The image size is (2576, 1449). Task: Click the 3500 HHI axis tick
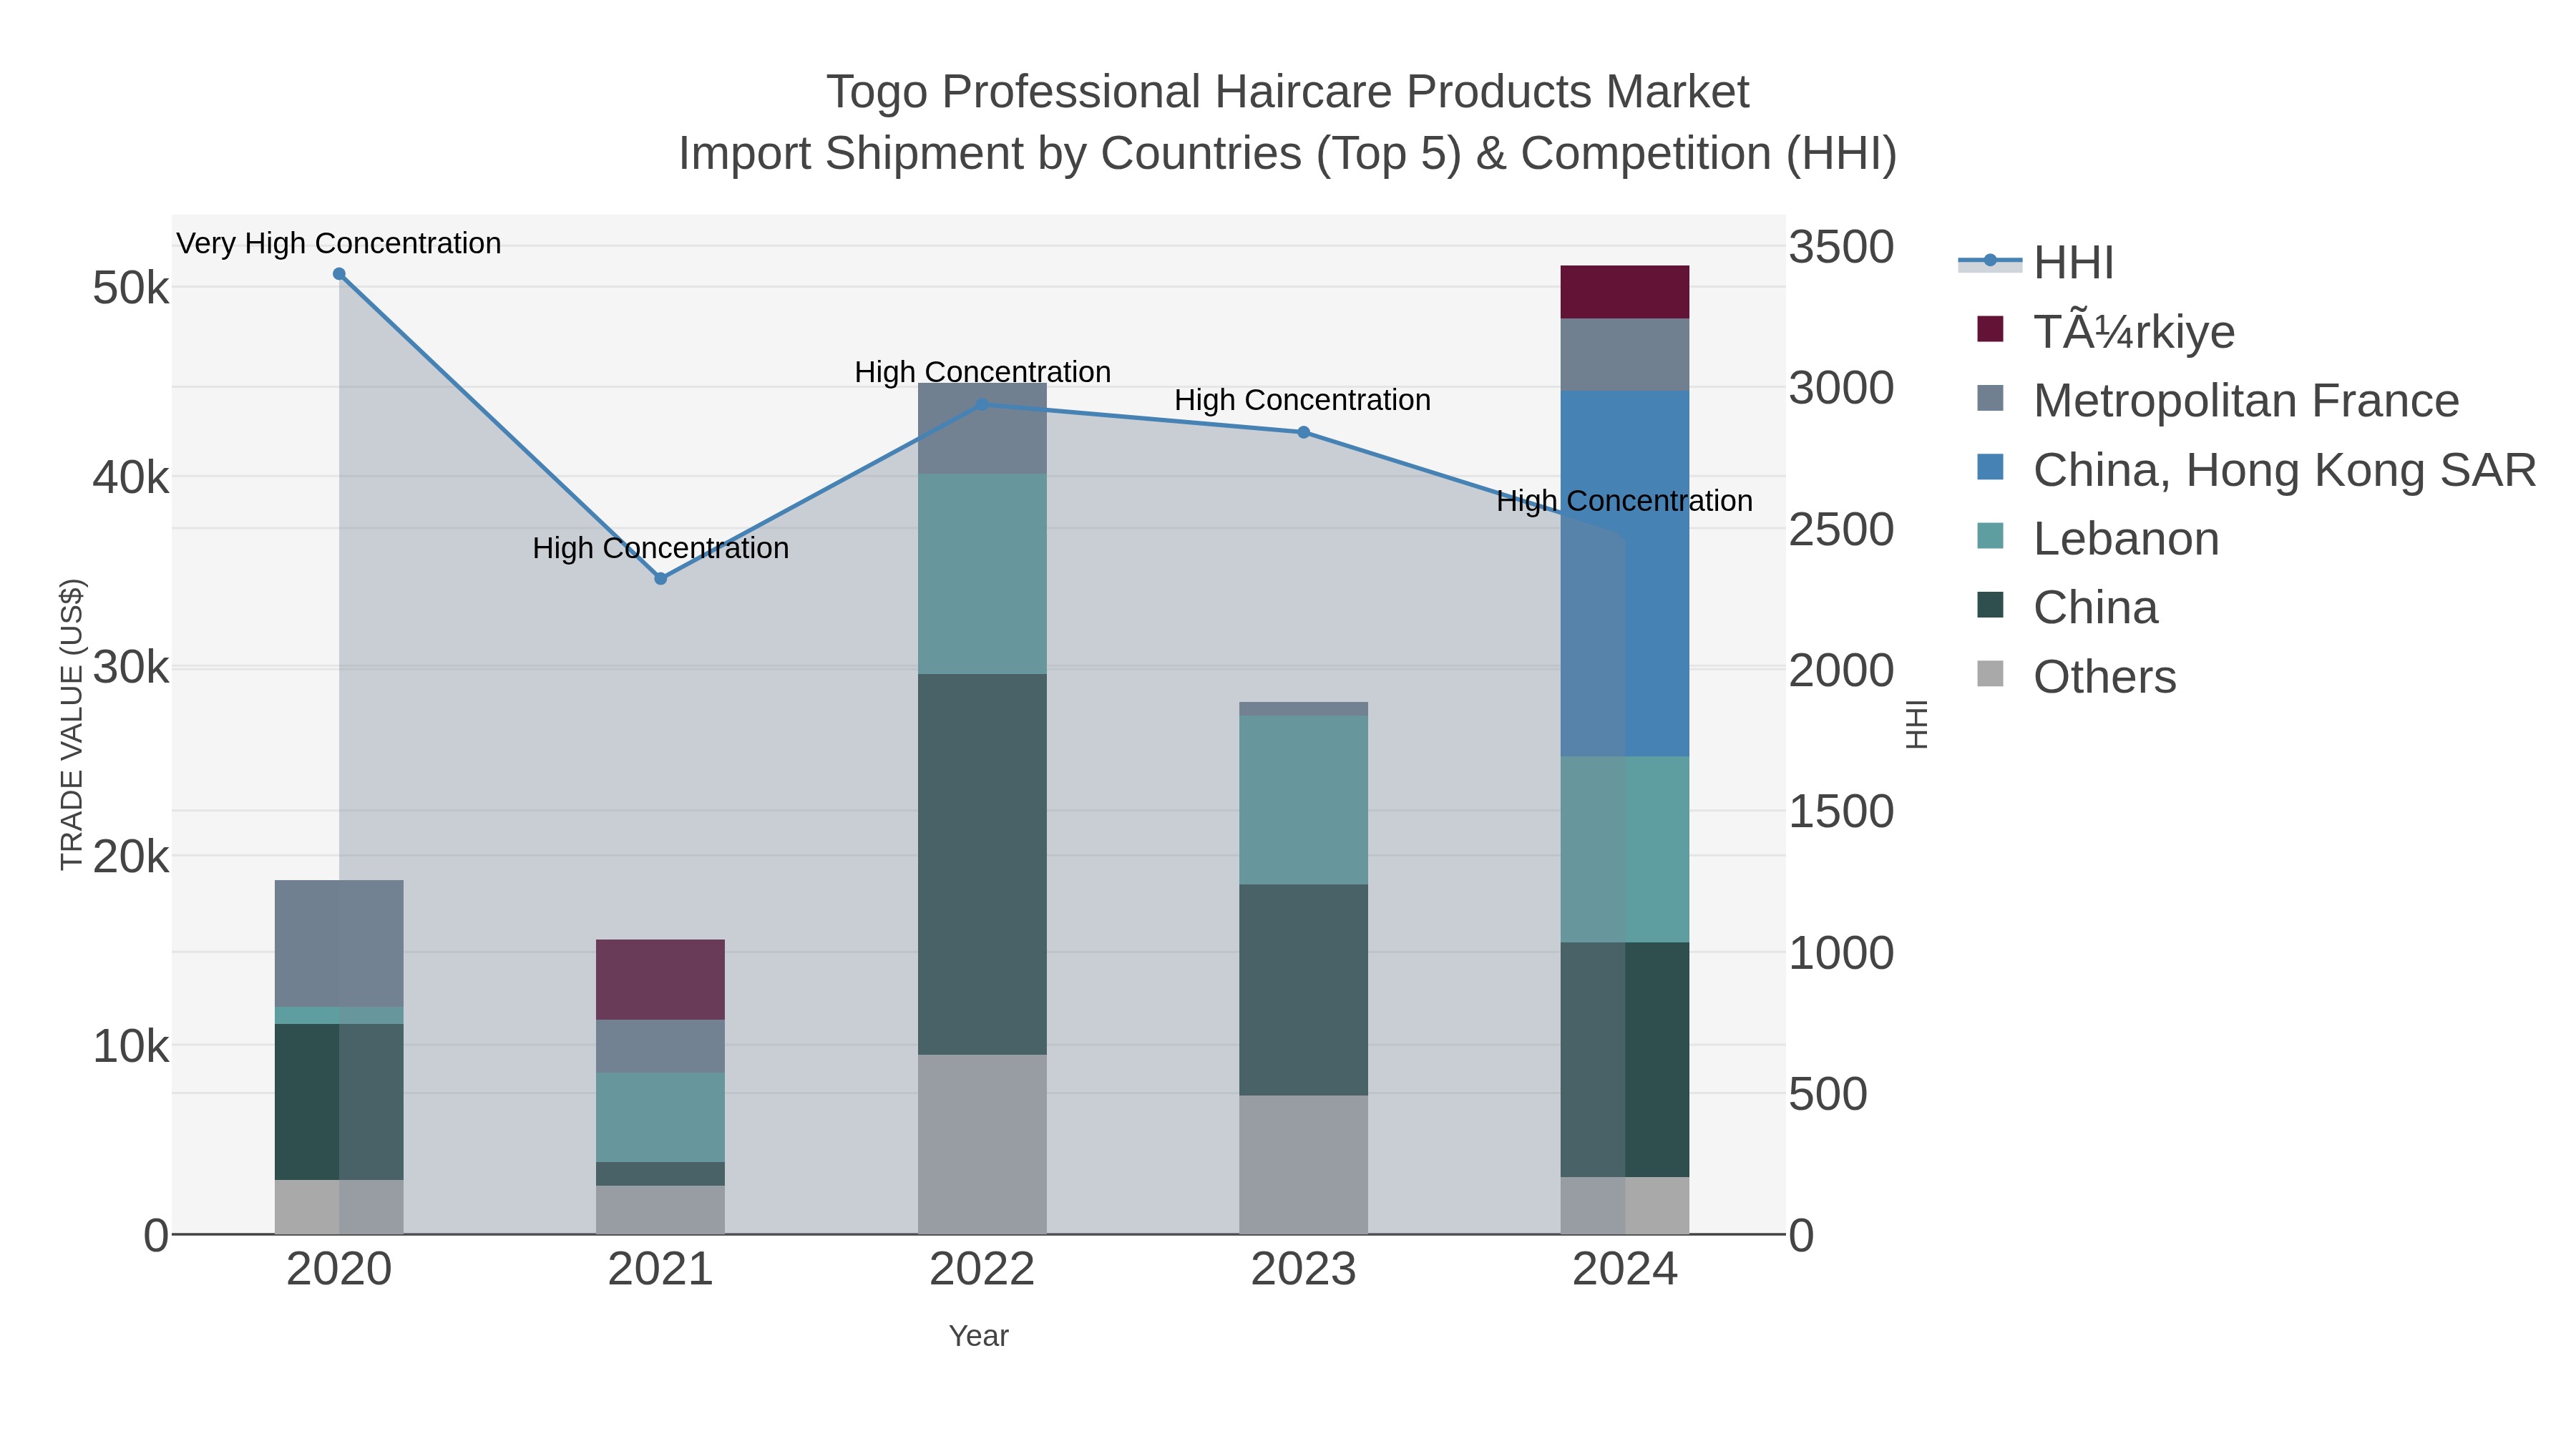coord(1841,247)
